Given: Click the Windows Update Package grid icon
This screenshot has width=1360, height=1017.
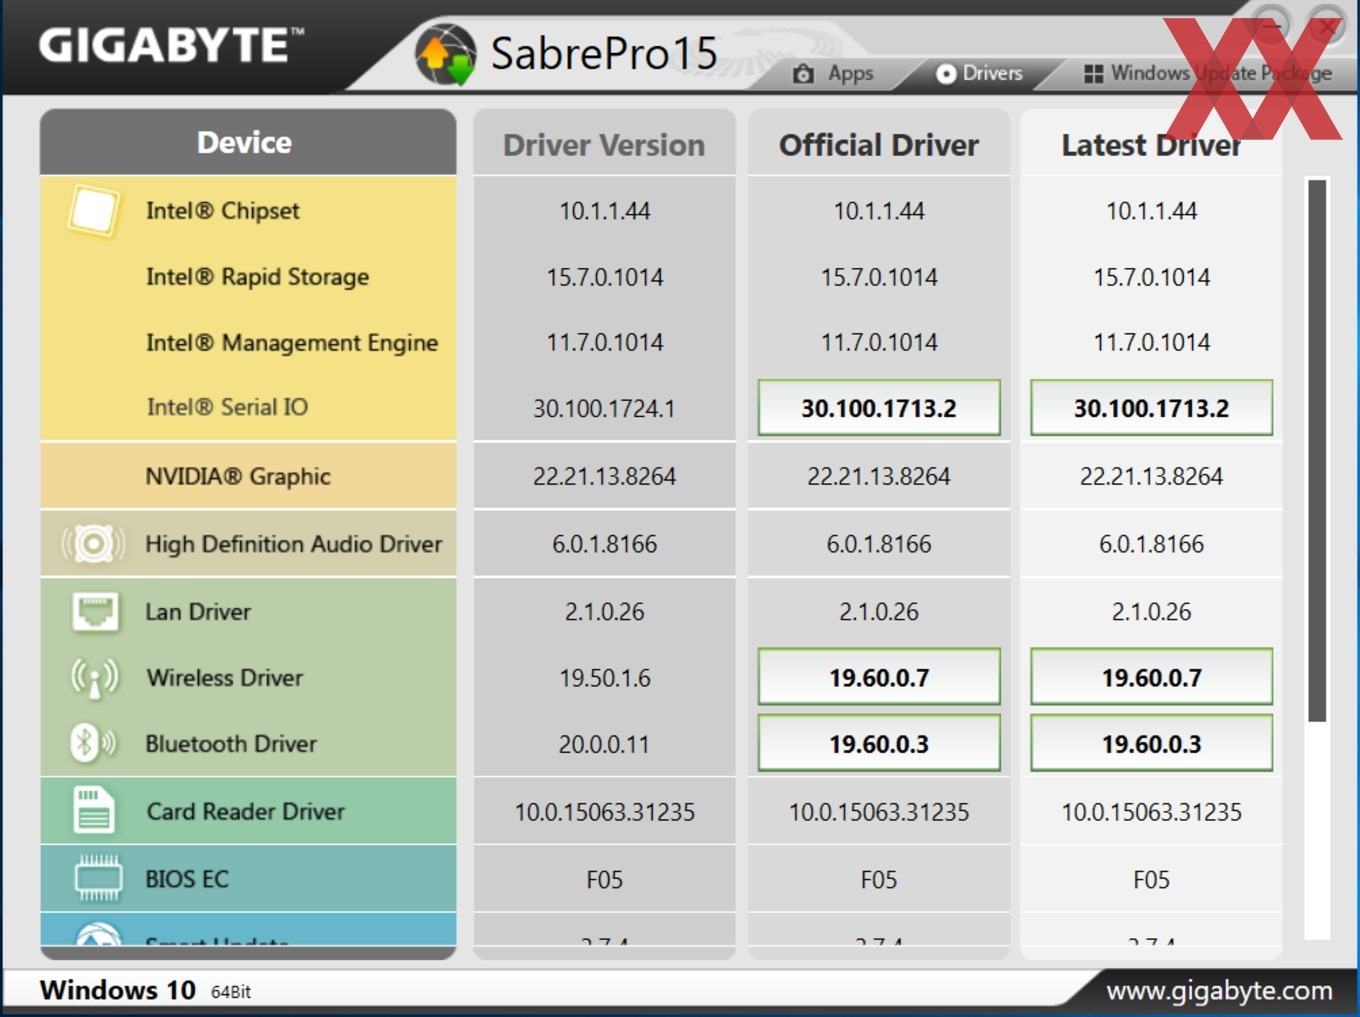Looking at the screenshot, I should [1094, 74].
